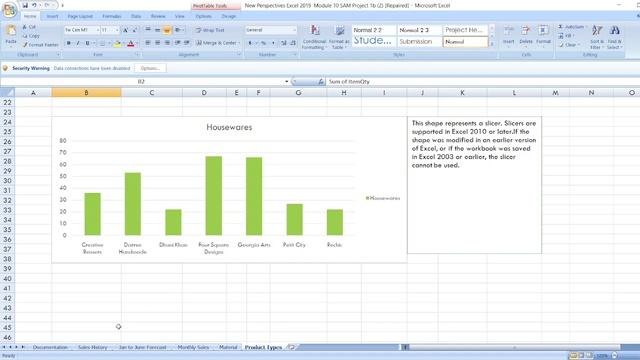Toggle Align Text Left
The width and height of the screenshot is (640, 360).
coord(148,43)
